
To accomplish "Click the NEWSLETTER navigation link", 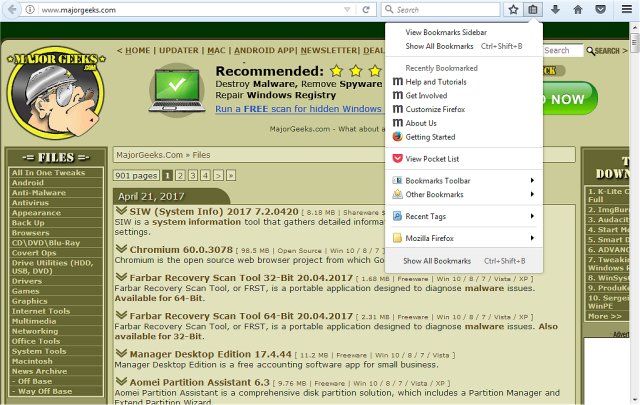I will [x=329, y=51].
